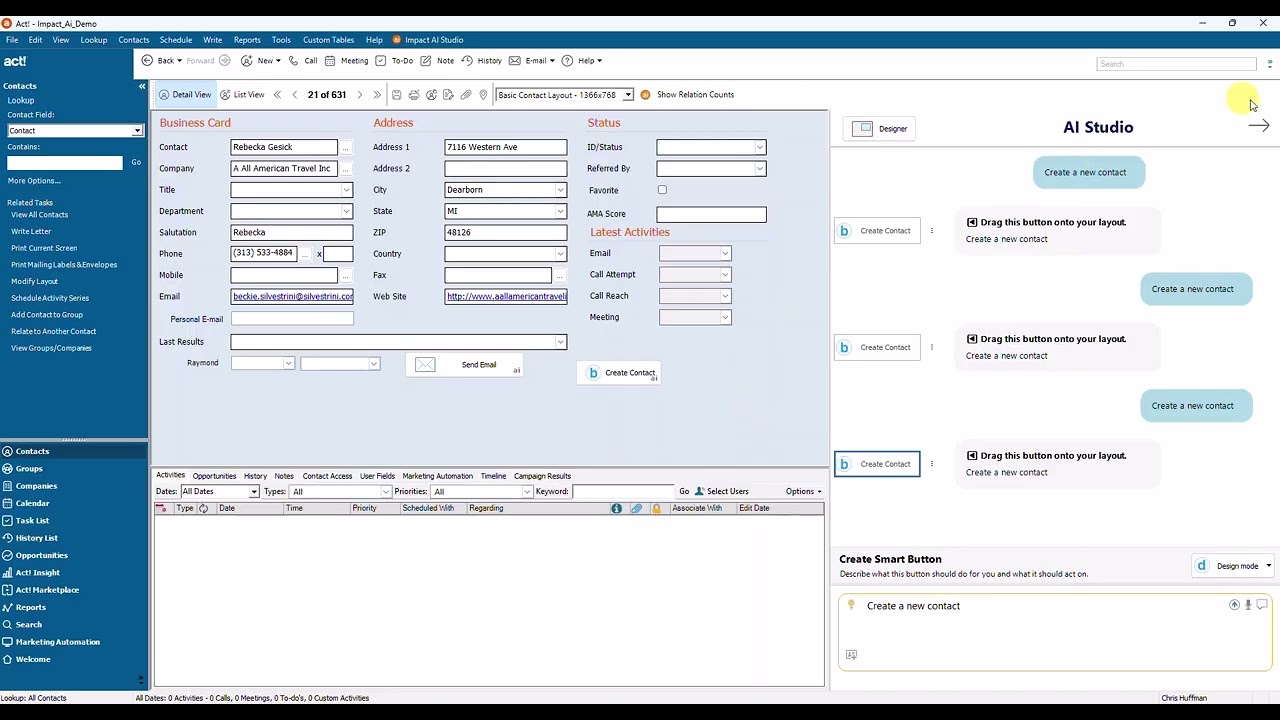
Task: Schedule a Meeting from the toolbar
Action: click(x=346, y=61)
